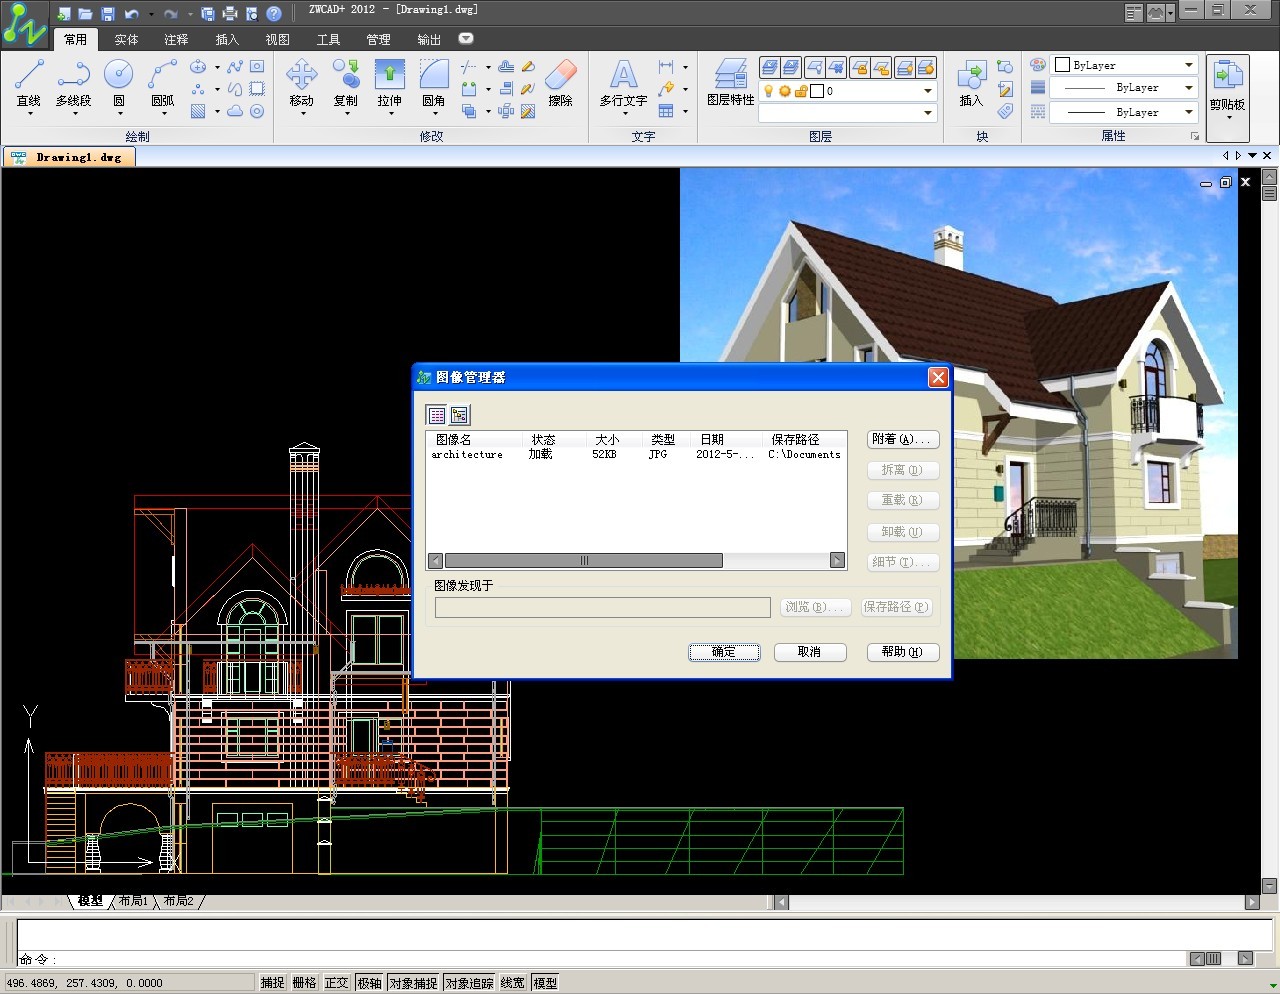Click the 插入 block insert icon
Screen dimensions: 1280x994
[x=971, y=75]
